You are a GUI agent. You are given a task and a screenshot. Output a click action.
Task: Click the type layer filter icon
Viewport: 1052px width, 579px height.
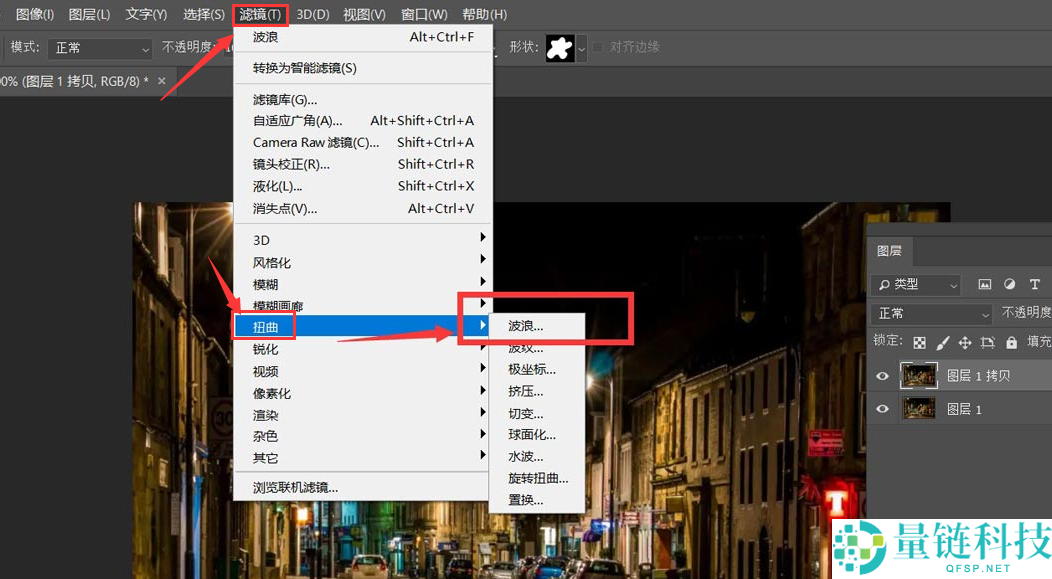coord(1035,284)
